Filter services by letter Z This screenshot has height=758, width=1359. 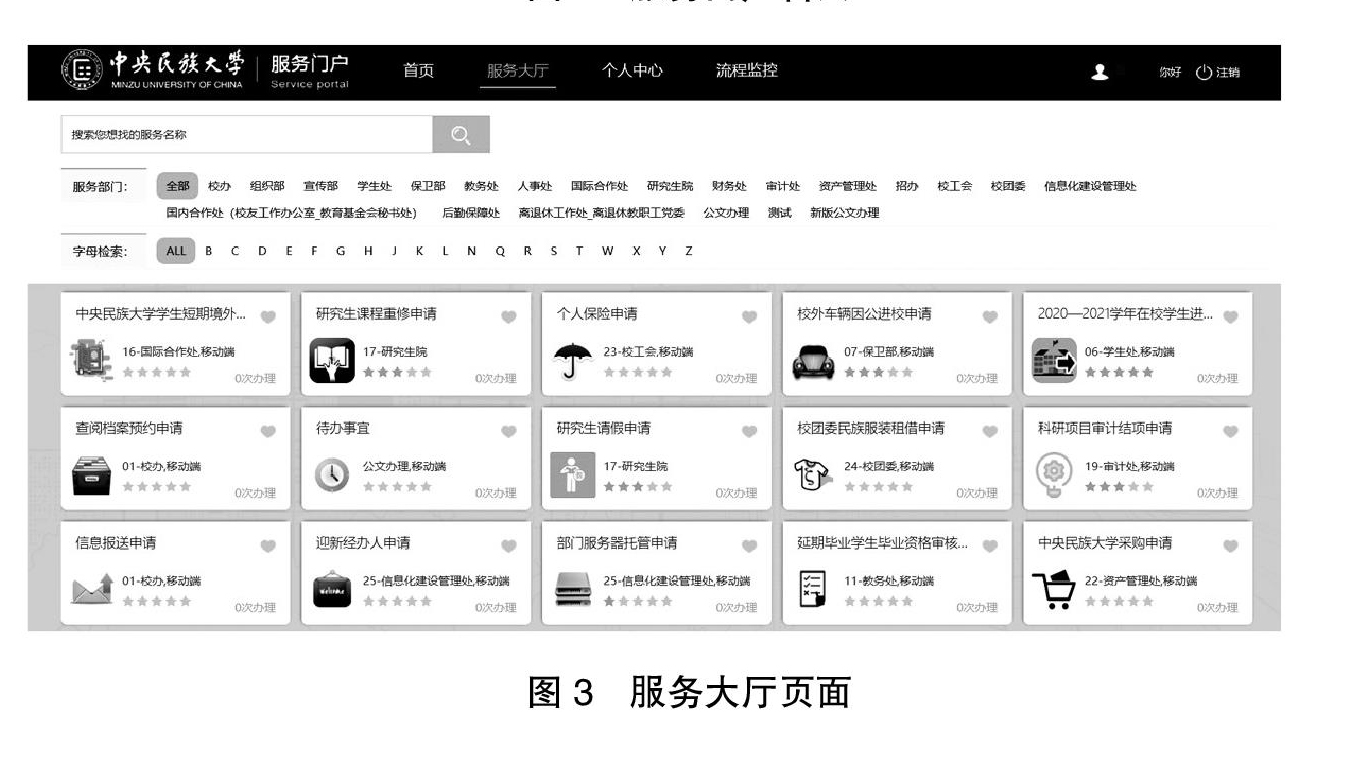[688, 251]
